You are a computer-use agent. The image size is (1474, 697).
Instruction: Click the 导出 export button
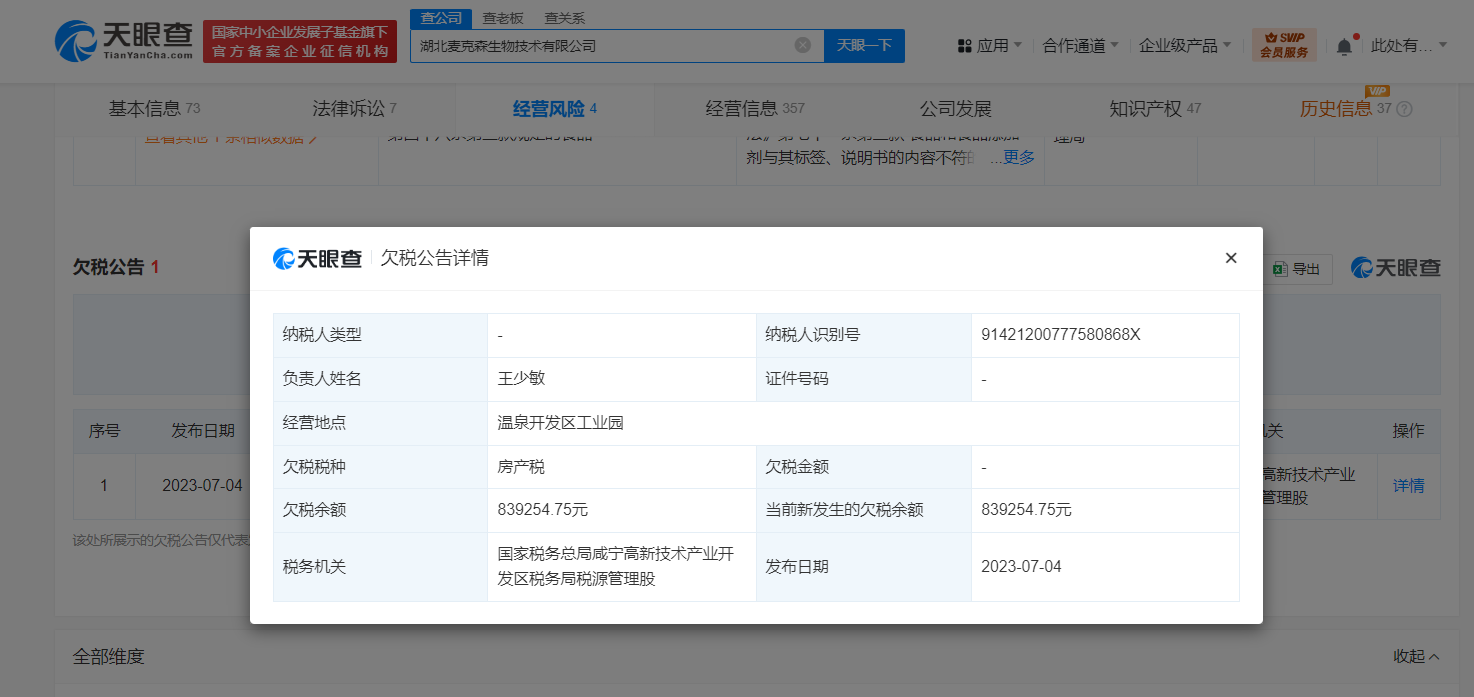[x=1297, y=268]
